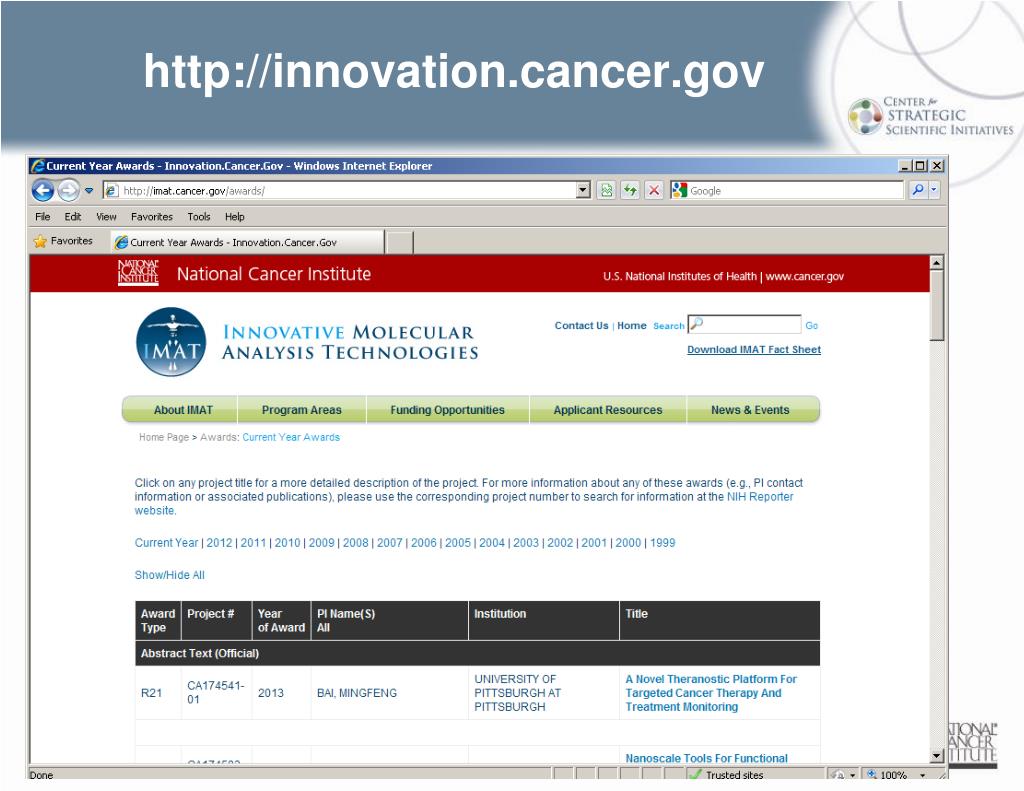Open the Help menu
The image size is (1024, 791).
tap(234, 217)
